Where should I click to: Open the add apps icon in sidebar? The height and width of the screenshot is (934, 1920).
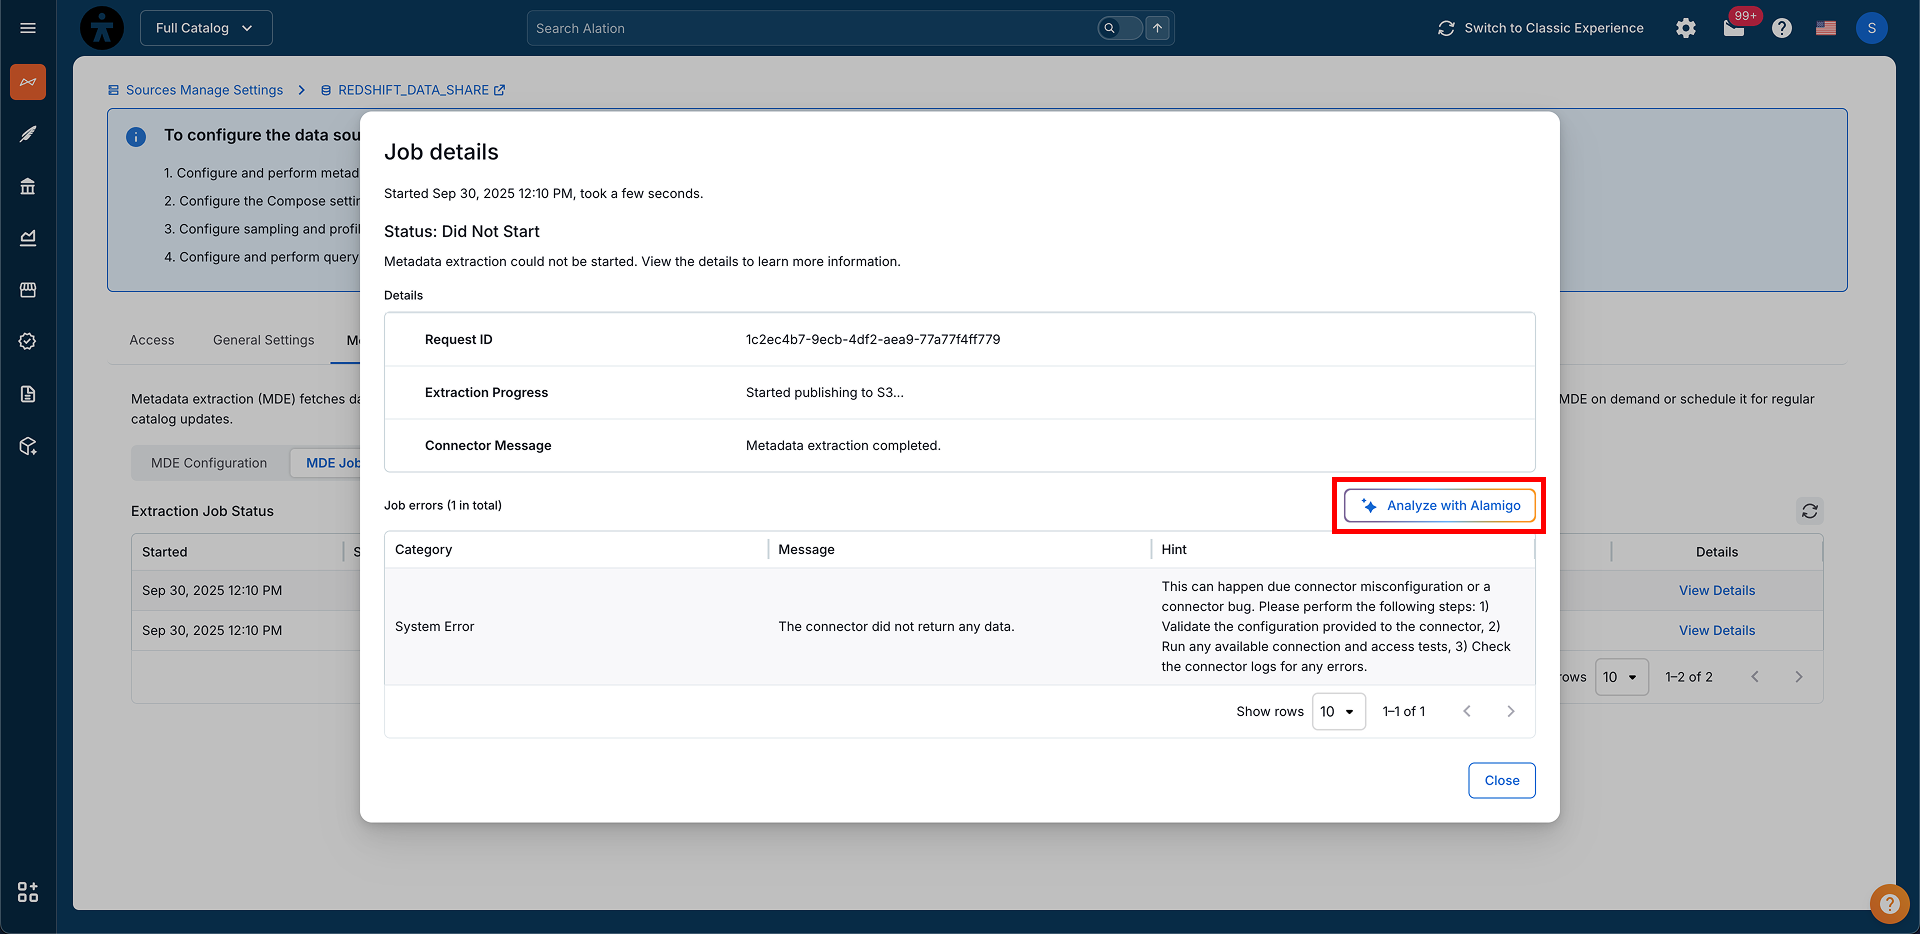(28, 892)
